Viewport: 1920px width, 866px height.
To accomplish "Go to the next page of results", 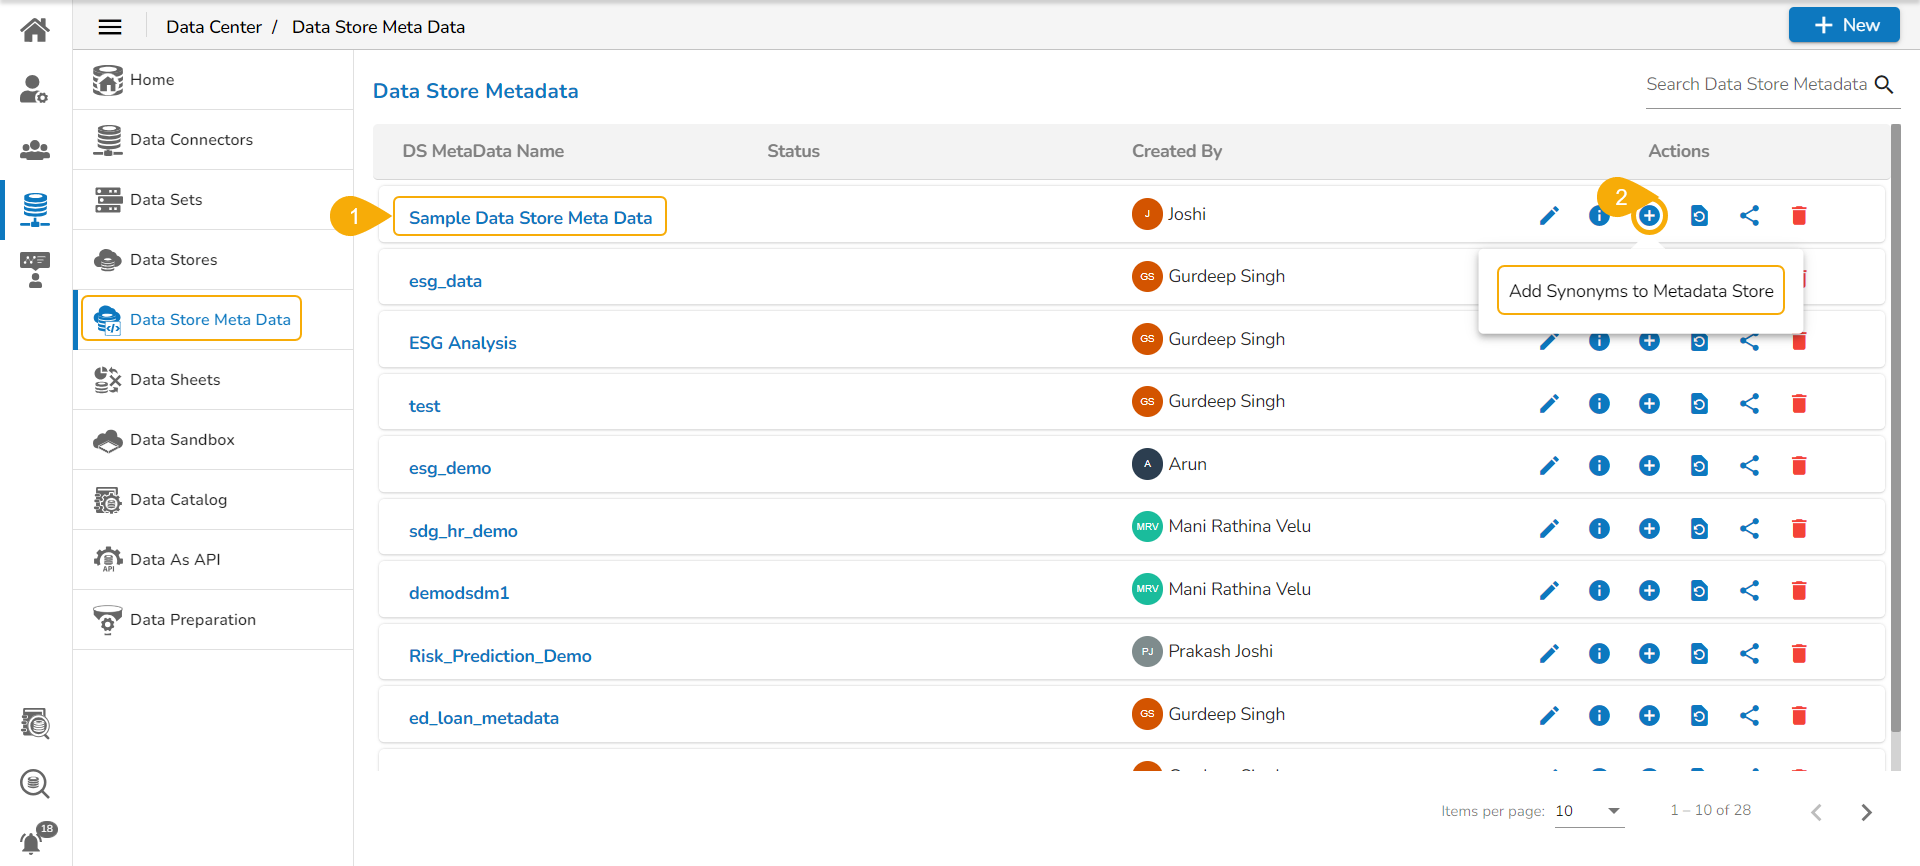I will (x=1866, y=812).
